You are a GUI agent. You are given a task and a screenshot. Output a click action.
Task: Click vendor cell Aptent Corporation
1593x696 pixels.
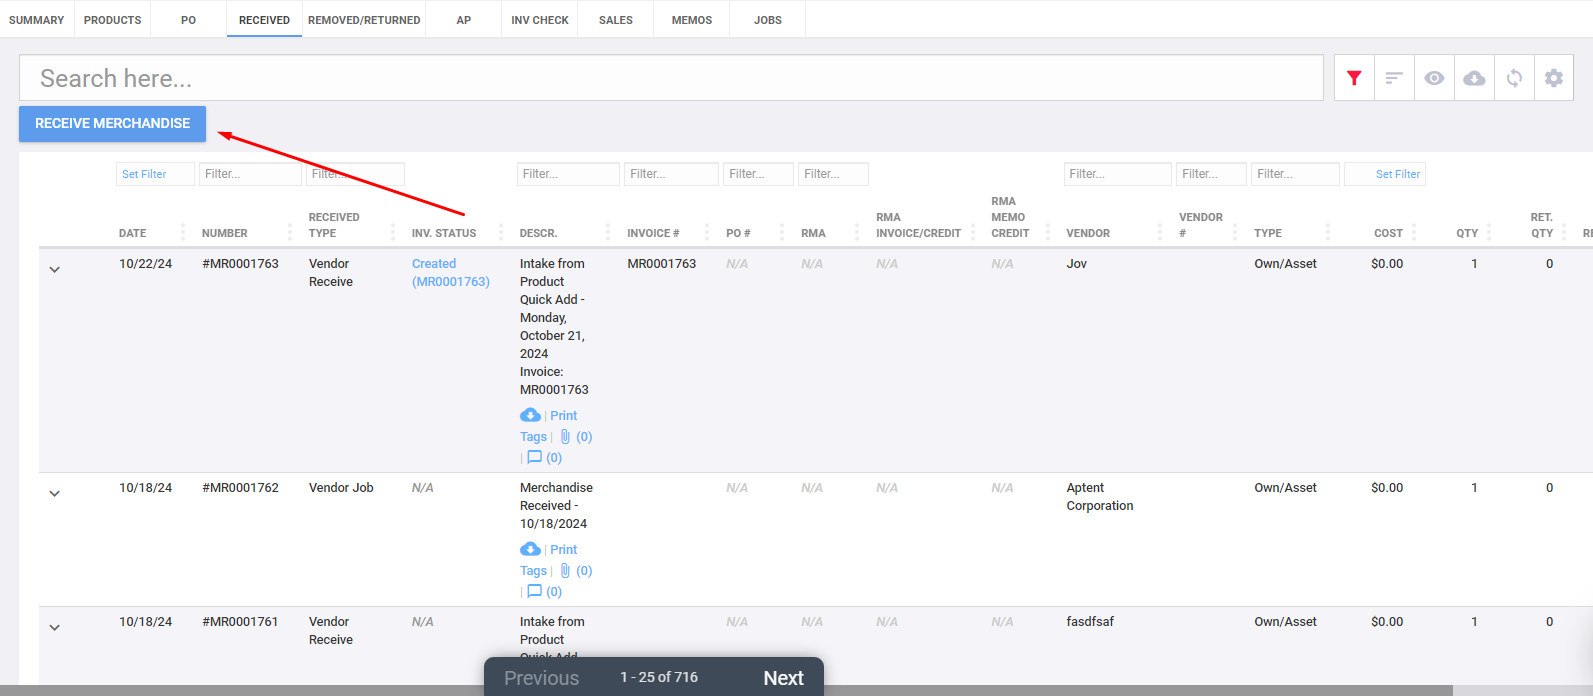click(x=1100, y=496)
